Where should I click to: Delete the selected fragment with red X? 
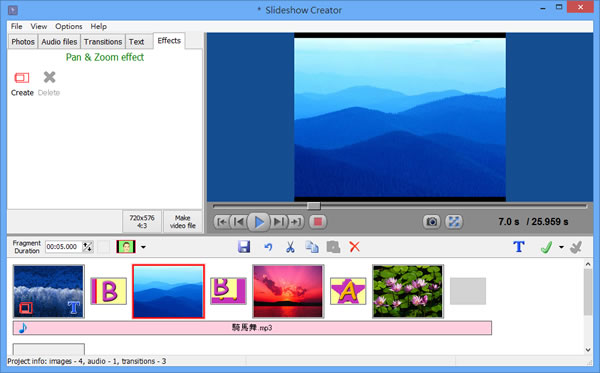click(355, 247)
